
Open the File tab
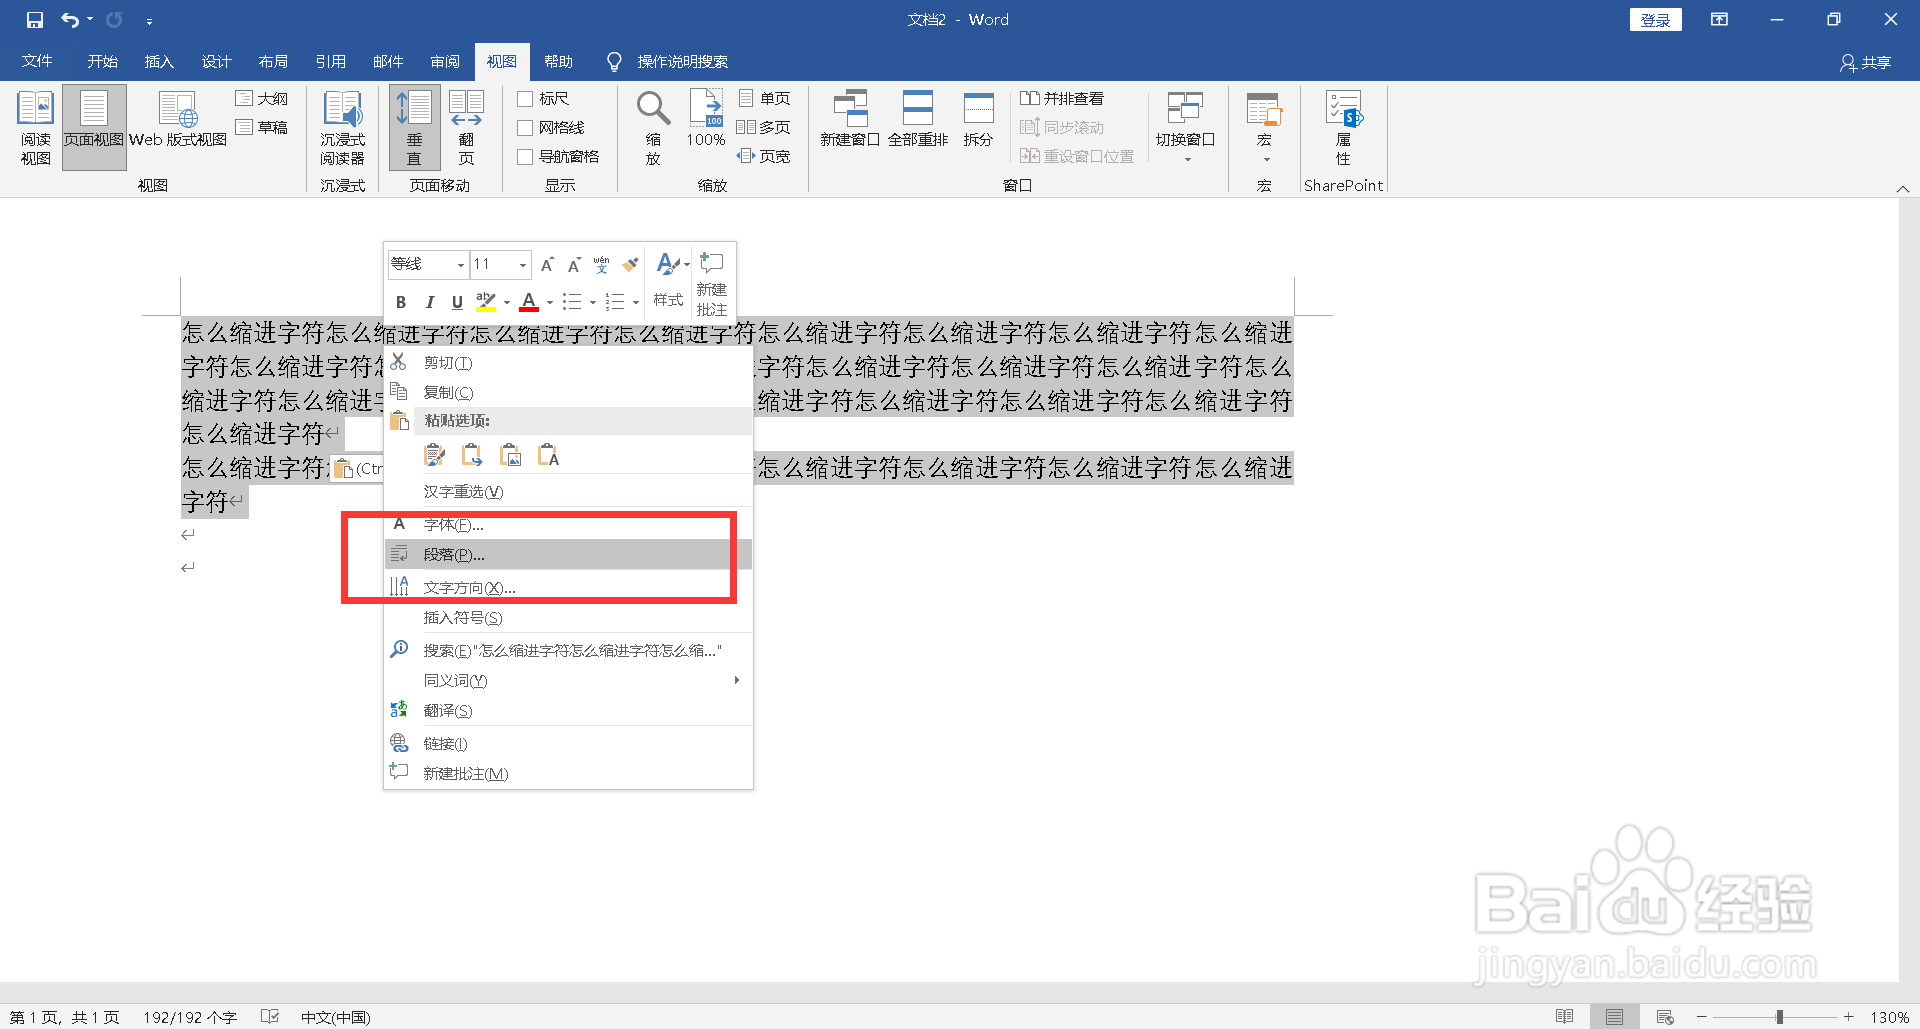click(x=37, y=62)
